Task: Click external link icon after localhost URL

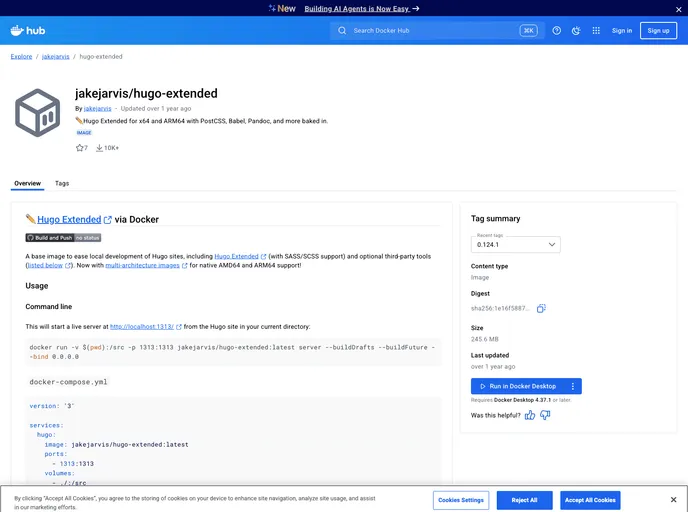Action: point(179,327)
